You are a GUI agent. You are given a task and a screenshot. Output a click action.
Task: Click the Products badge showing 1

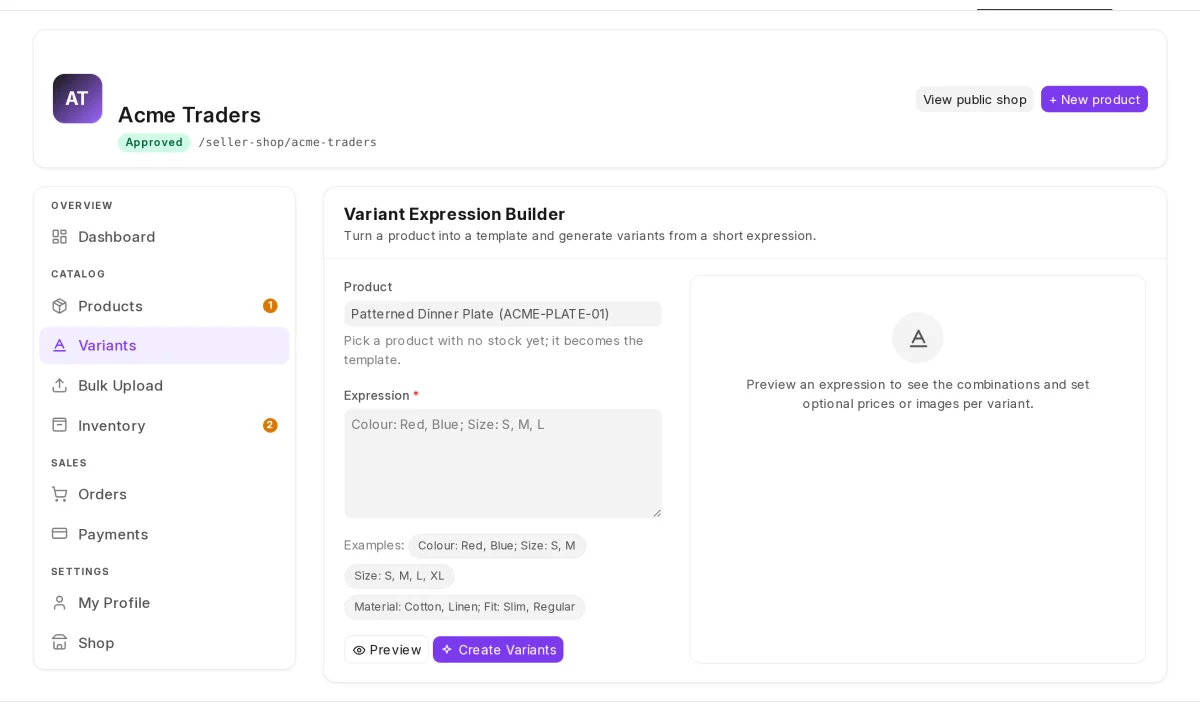coord(270,306)
